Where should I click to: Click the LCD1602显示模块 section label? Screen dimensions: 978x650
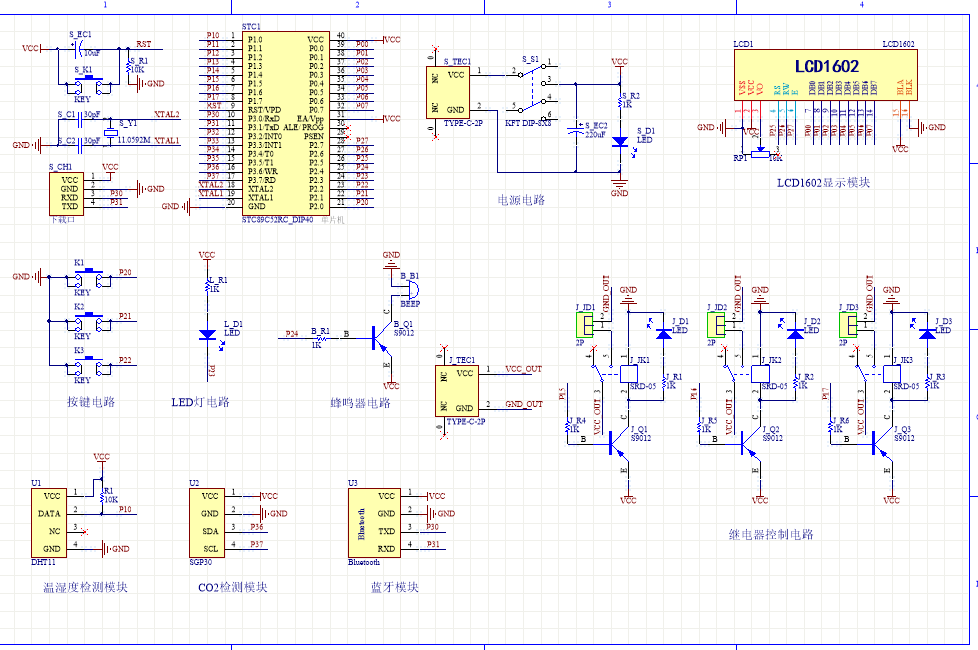point(823,183)
